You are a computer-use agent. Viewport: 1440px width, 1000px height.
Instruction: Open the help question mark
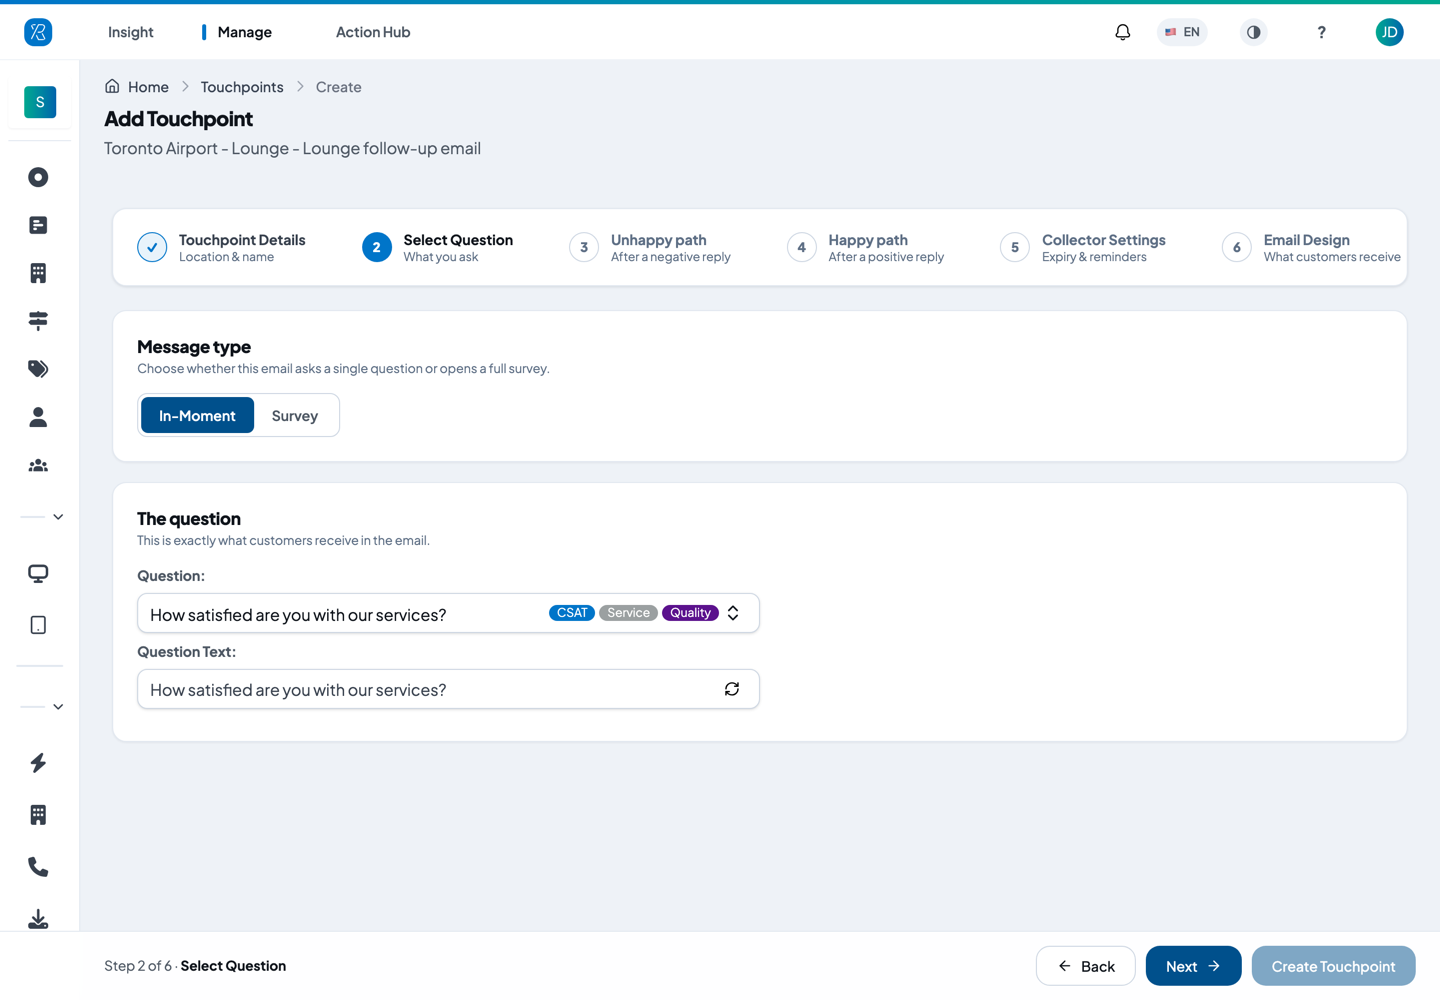pos(1321,32)
